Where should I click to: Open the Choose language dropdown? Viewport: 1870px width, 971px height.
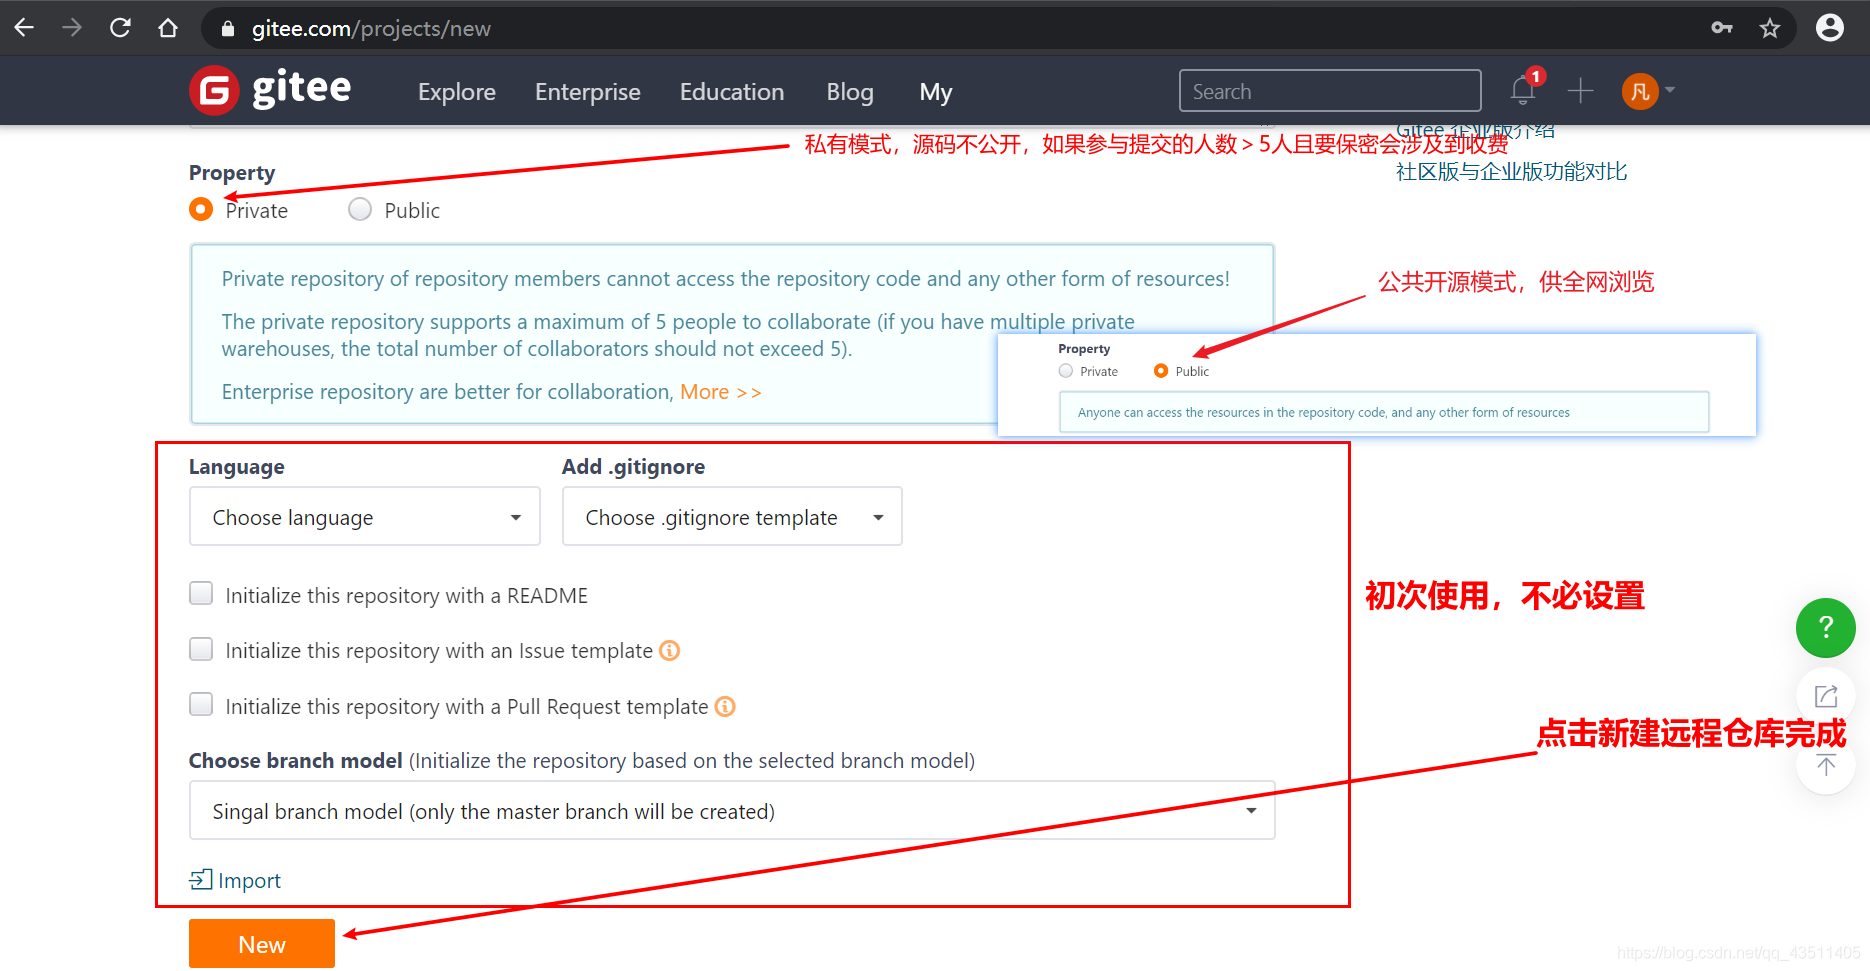(365, 517)
